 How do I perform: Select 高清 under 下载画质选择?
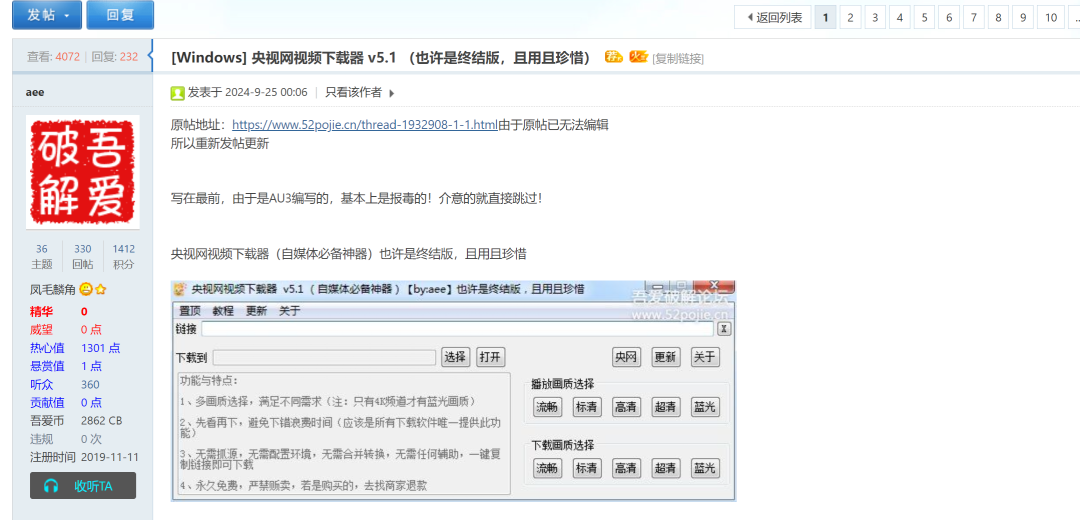point(627,468)
